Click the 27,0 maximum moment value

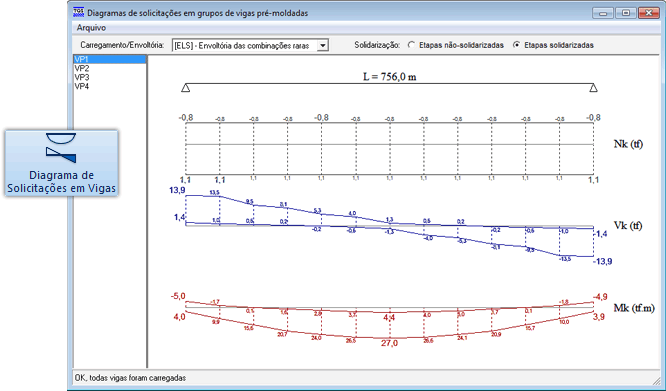pyautogui.click(x=389, y=343)
